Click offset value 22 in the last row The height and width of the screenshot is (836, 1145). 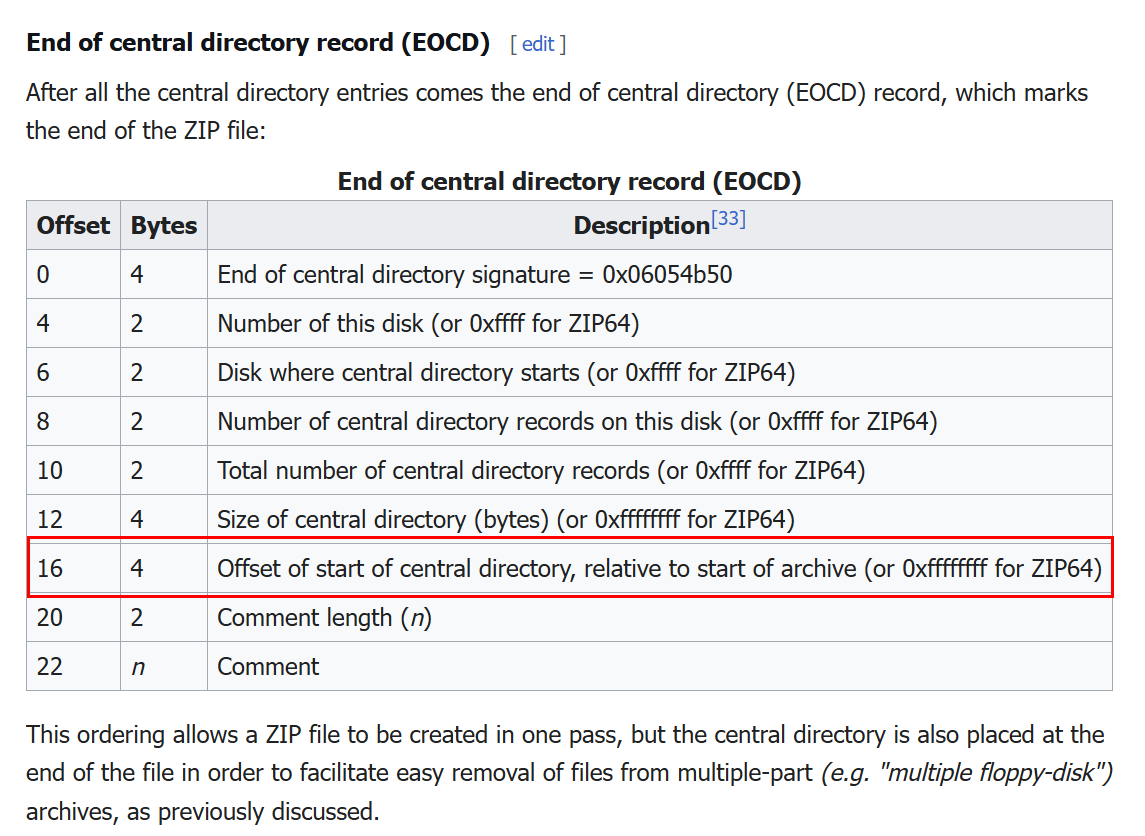pos(50,666)
